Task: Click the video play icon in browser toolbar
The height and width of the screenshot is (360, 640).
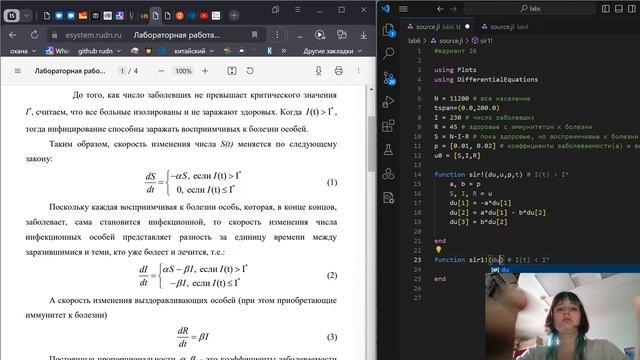Action: (320, 35)
